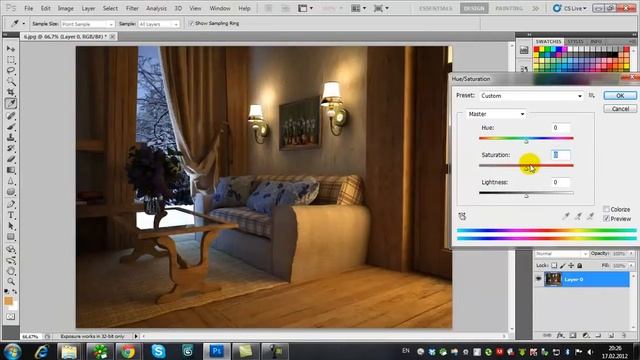Switch to the Styles panel tab

point(576,42)
